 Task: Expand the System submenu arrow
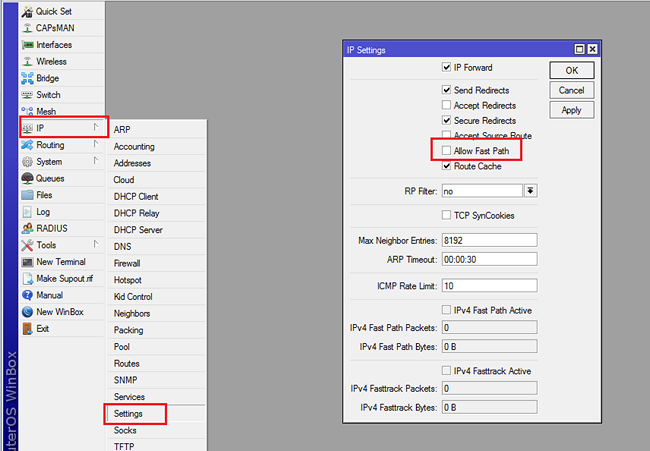click(x=96, y=160)
